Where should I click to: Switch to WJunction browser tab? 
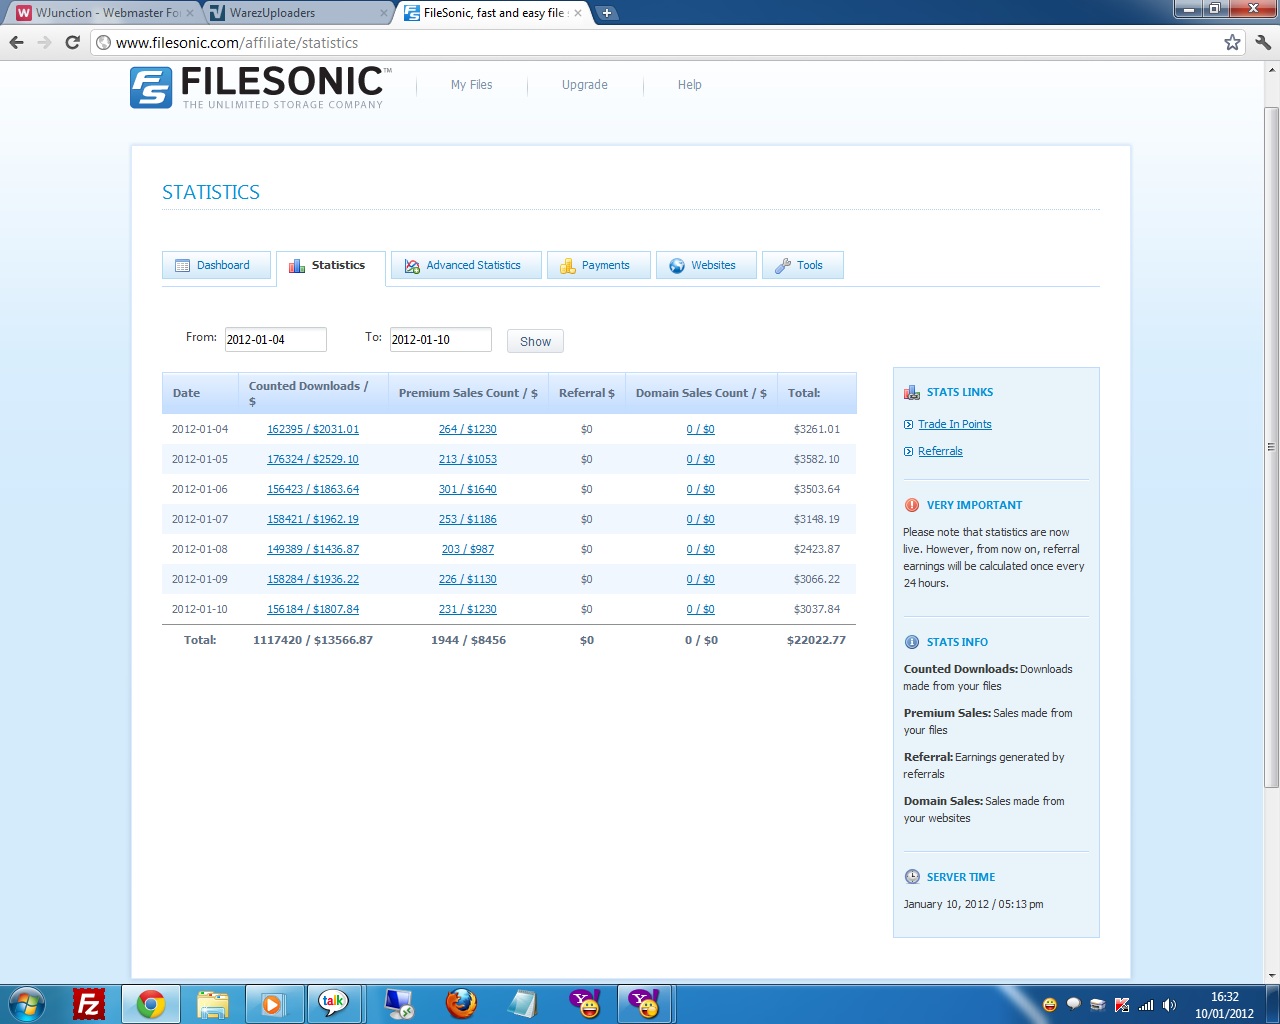[100, 13]
